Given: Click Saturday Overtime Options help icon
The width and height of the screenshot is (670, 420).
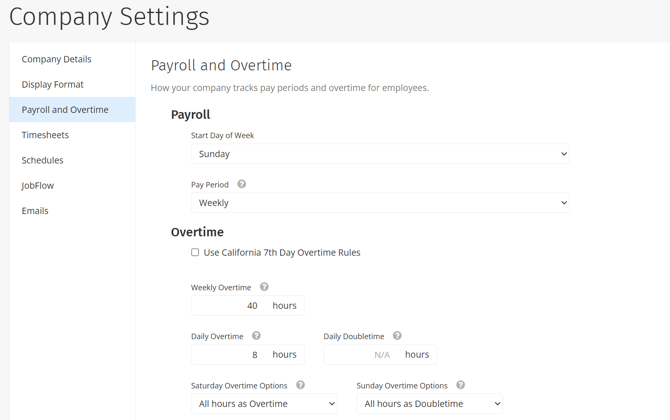Looking at the screenshot, I should point(300,385).
